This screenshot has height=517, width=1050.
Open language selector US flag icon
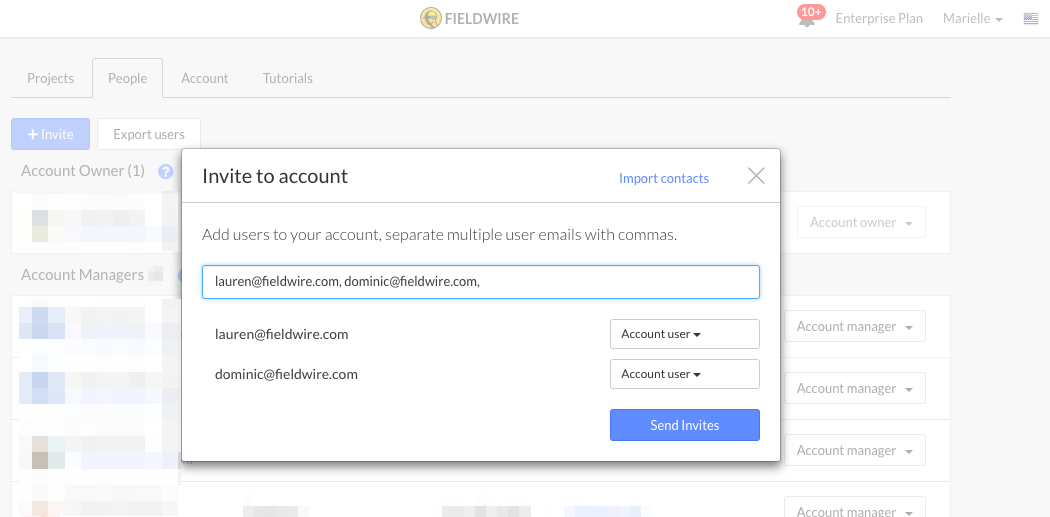1031,19
